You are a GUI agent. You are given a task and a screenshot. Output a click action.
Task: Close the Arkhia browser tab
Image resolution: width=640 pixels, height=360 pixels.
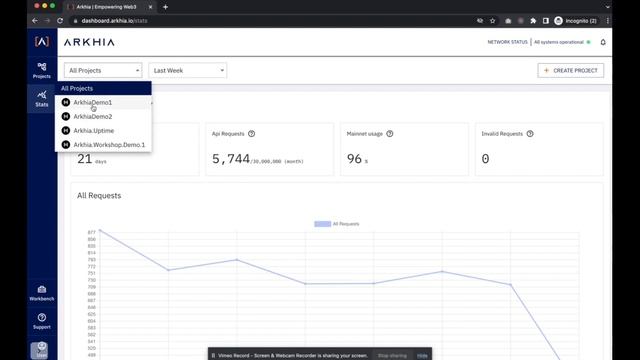point(150,7)
